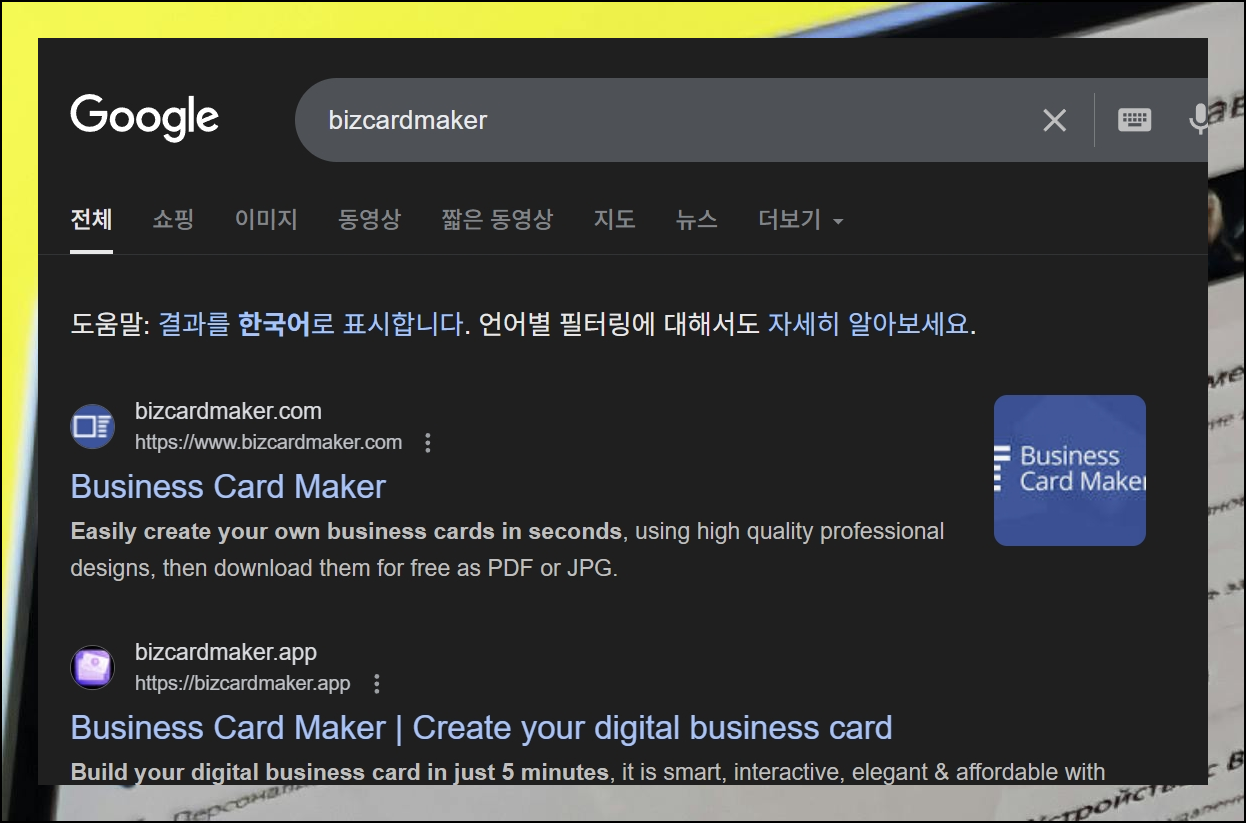Open the Create your digital business card result

(481, 728)
